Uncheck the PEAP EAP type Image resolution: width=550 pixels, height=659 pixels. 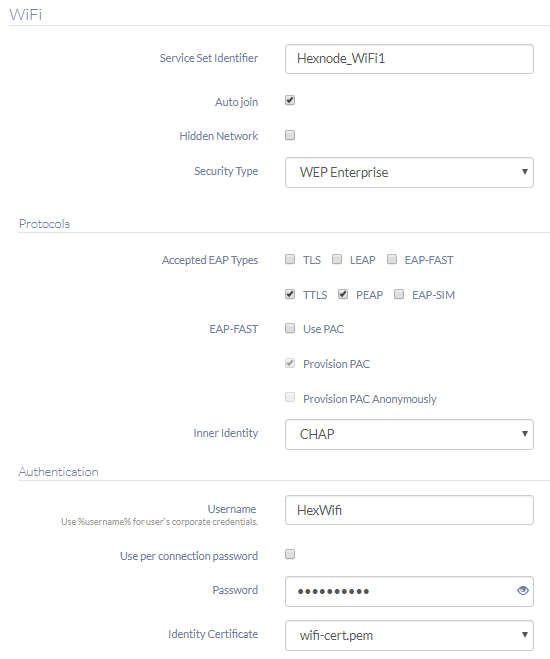click(x=343, y=294)
